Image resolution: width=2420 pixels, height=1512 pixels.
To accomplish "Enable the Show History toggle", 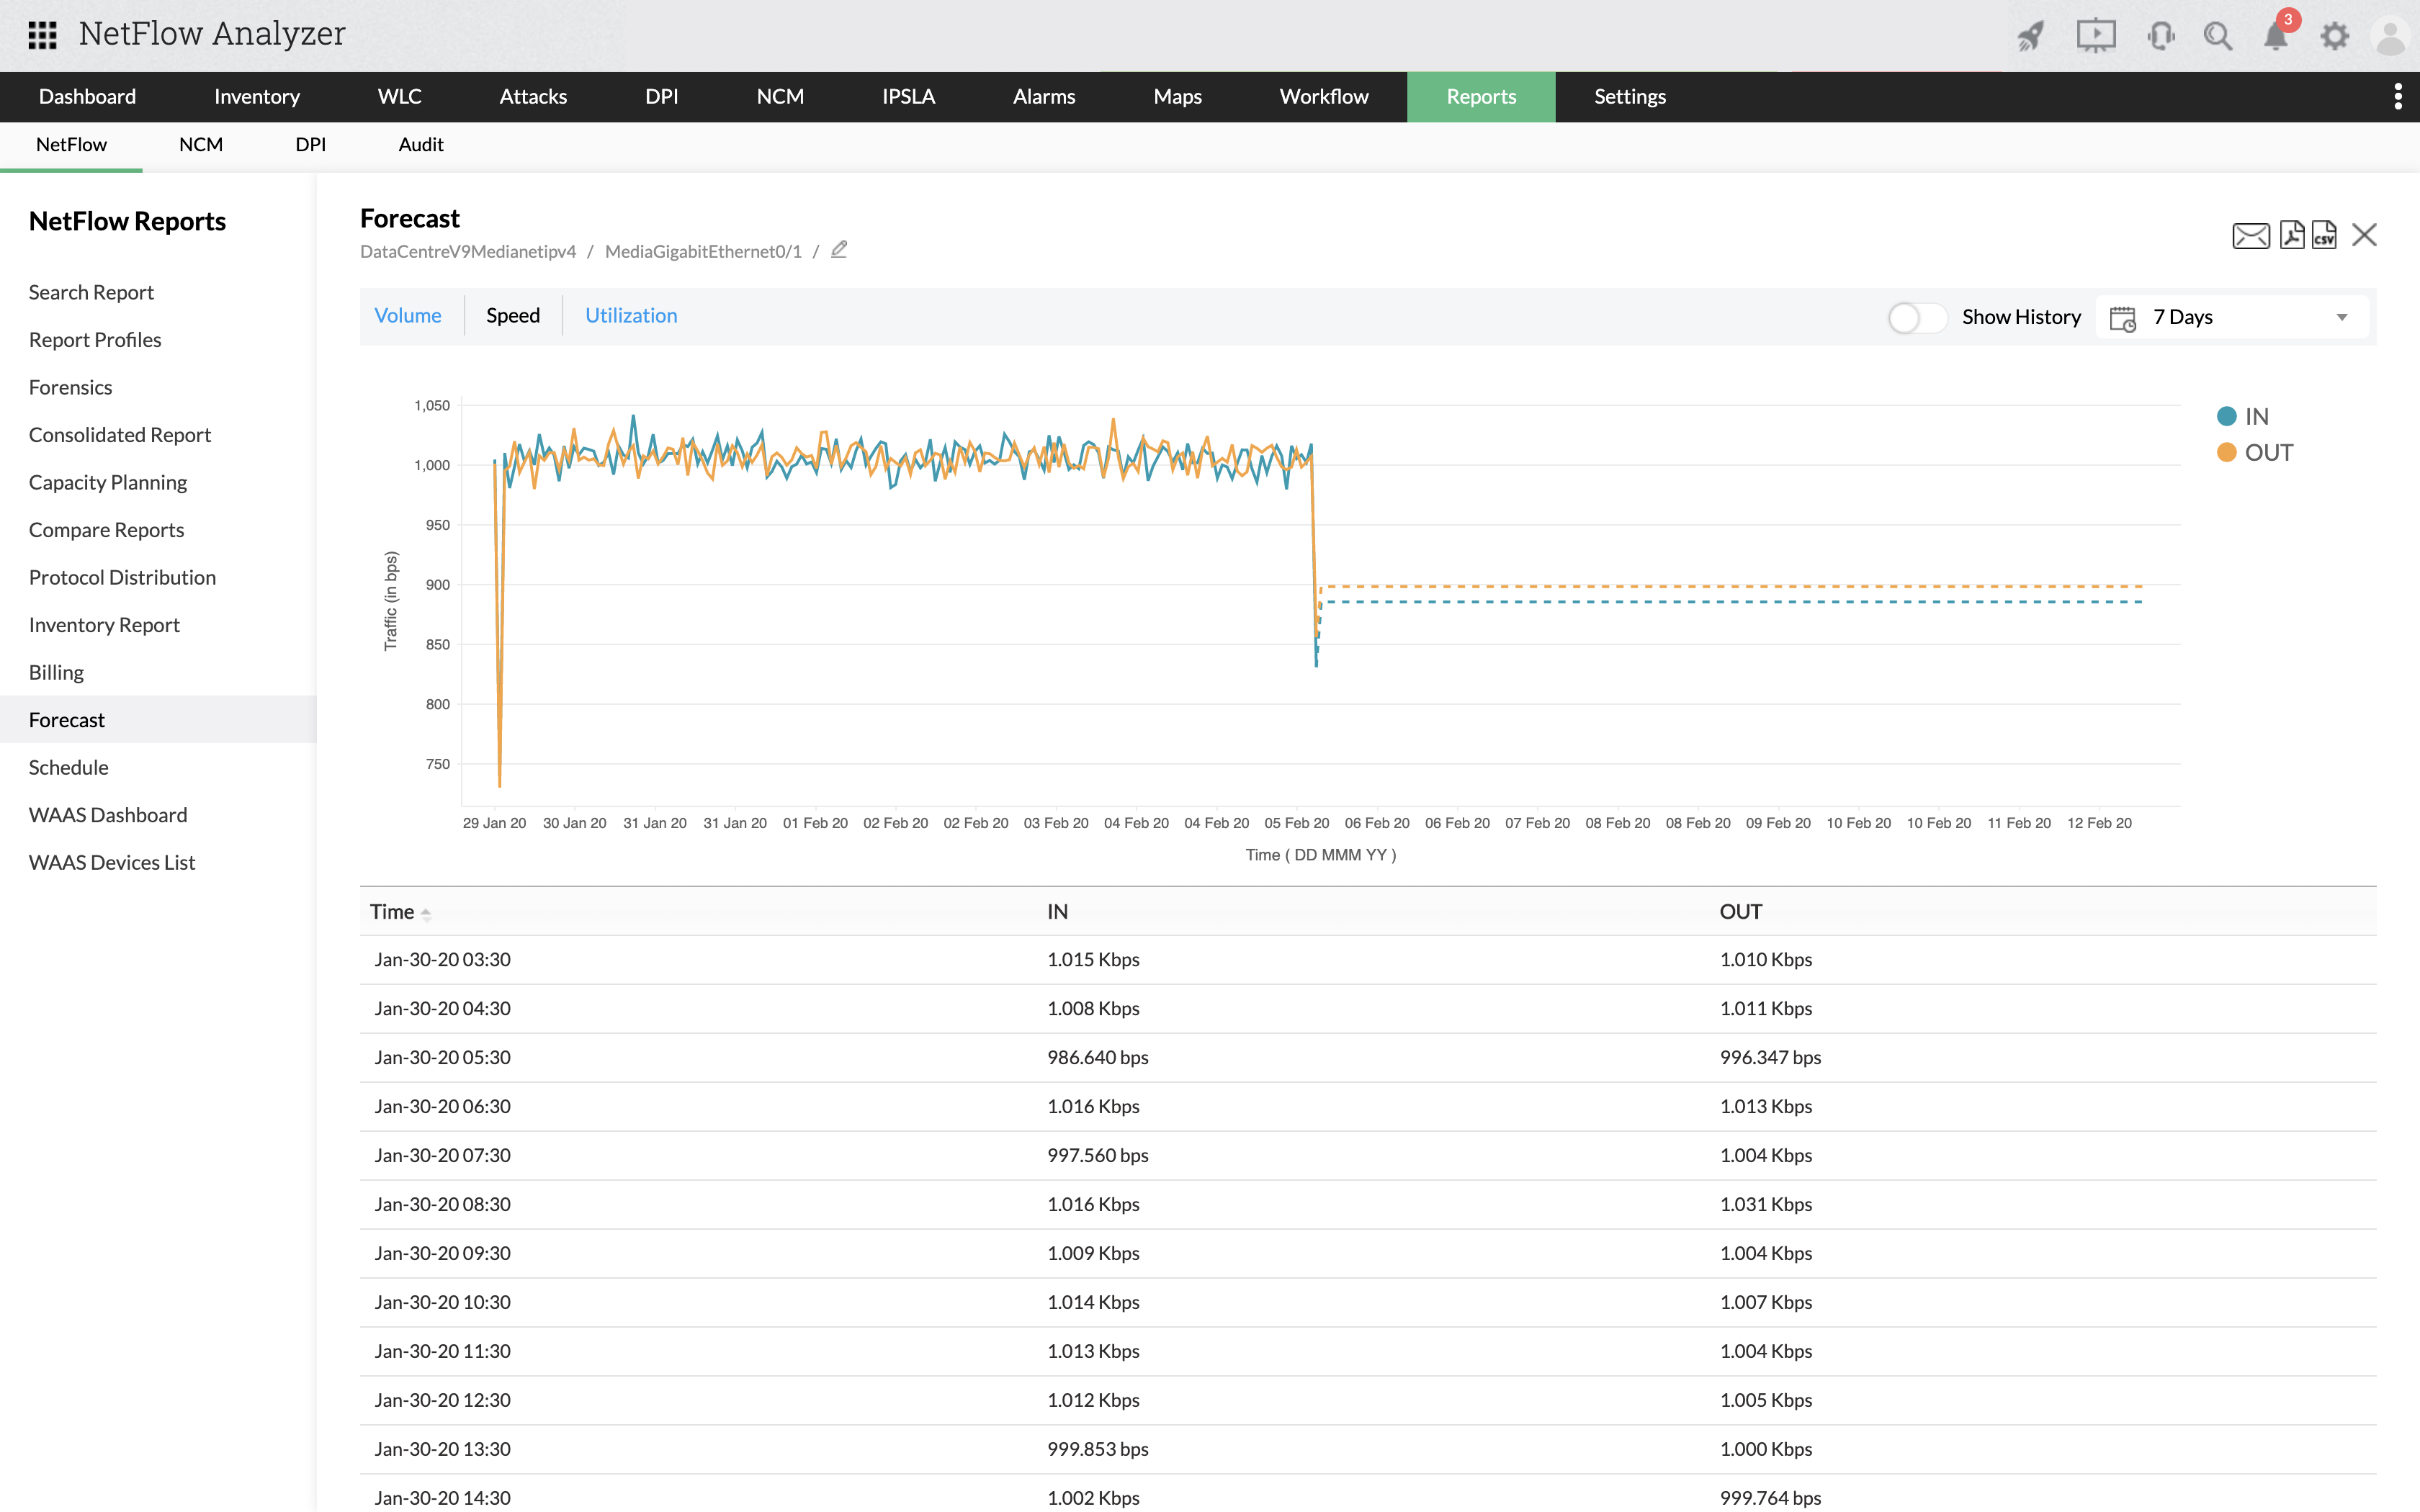I will tap(1916, 318).
